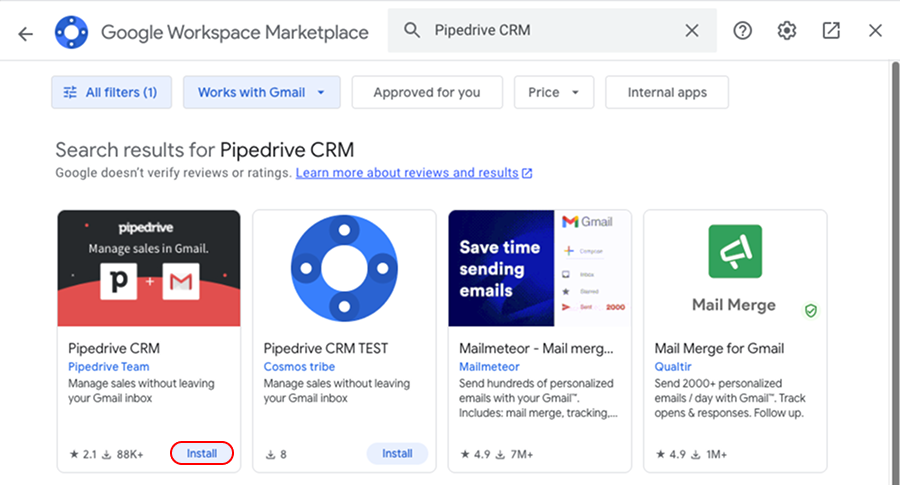Click in the Pipedrive CRM search field
Screen dimensions: 900x485
click(550, 31)
